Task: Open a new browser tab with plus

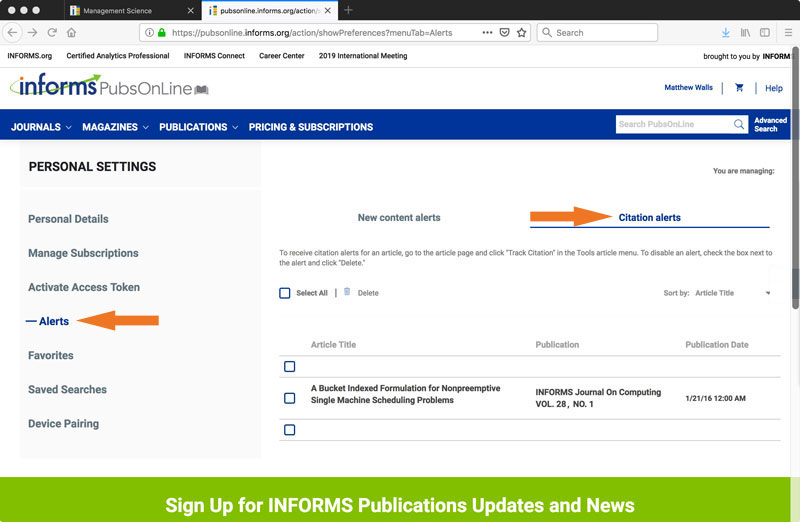Action: [348, 10]
